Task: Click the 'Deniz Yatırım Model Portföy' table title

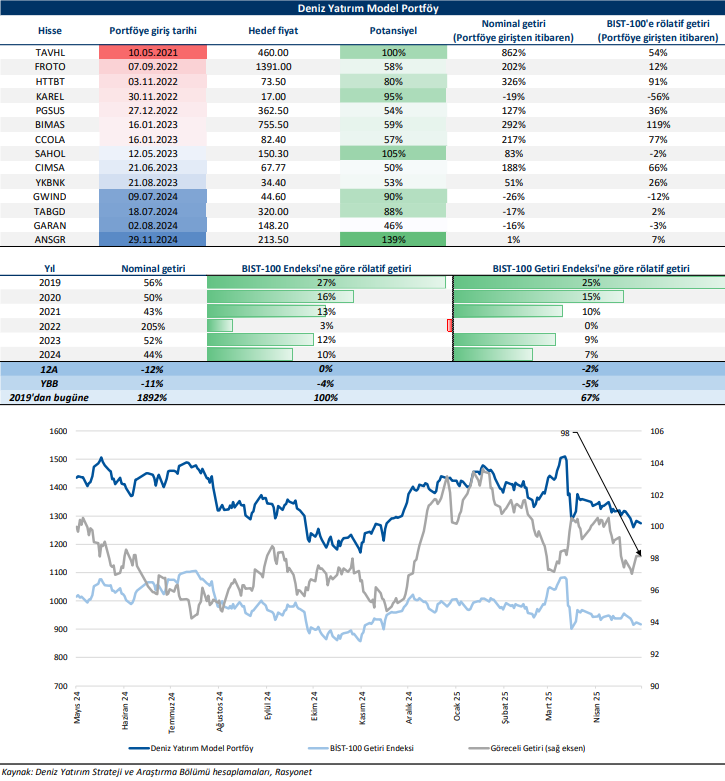Action: [x=362, y=8]
